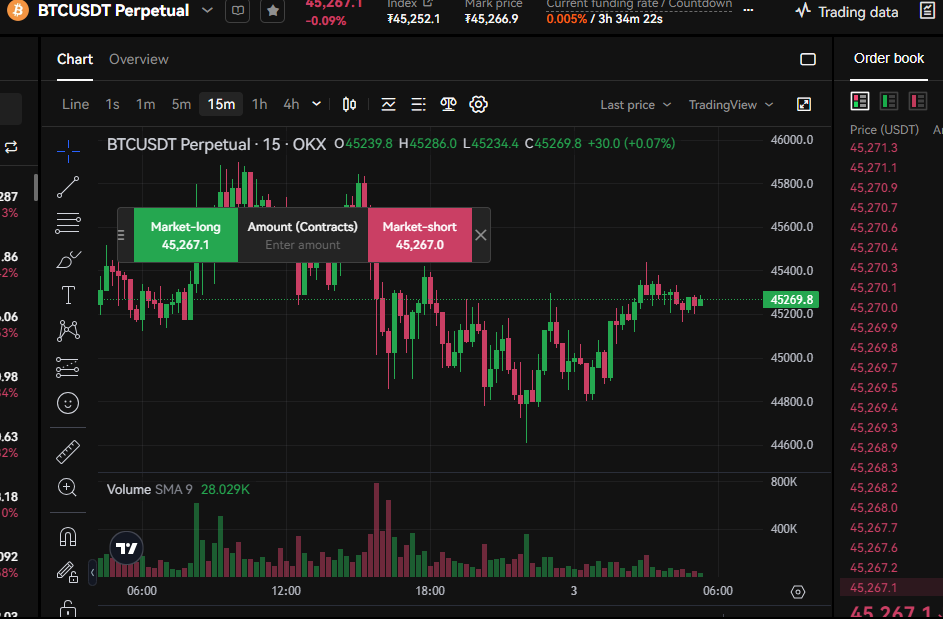Click the zoom in tool

pos(67,487)
